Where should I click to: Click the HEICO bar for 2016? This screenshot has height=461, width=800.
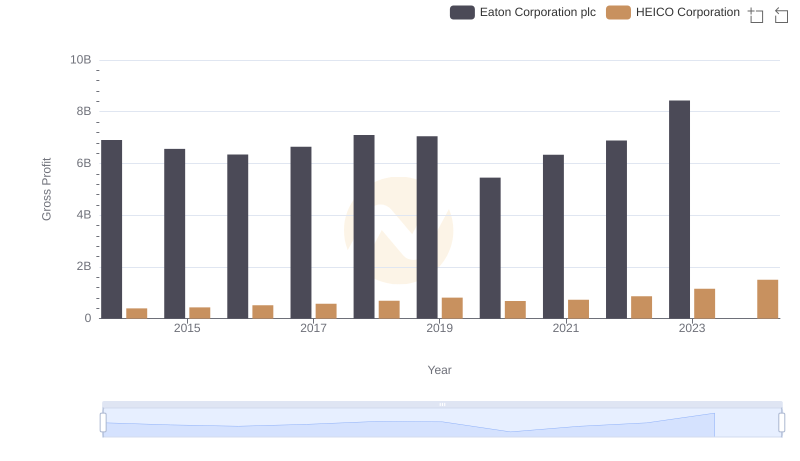coord(263,312)
